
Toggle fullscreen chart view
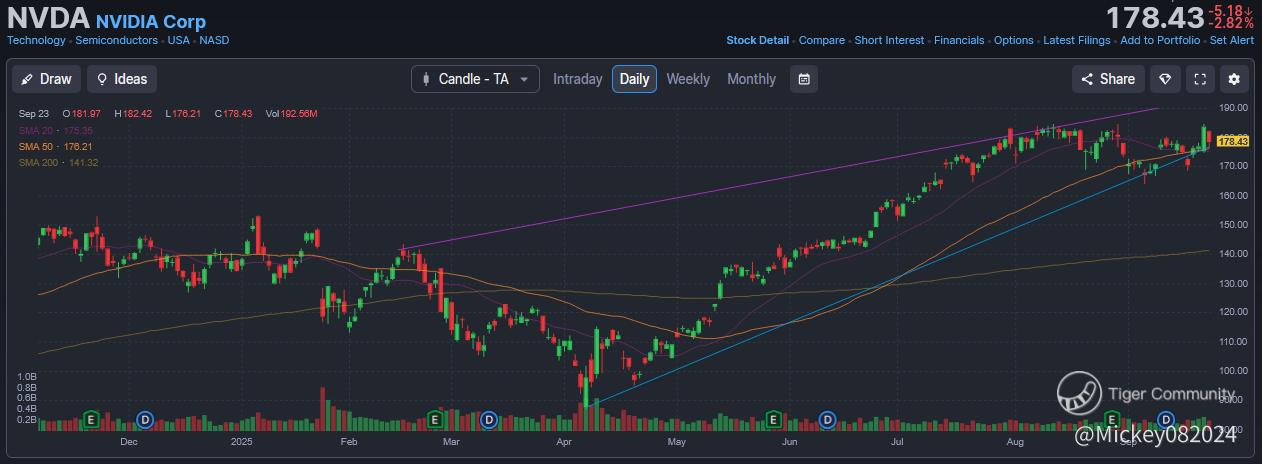click(1200, 79)
